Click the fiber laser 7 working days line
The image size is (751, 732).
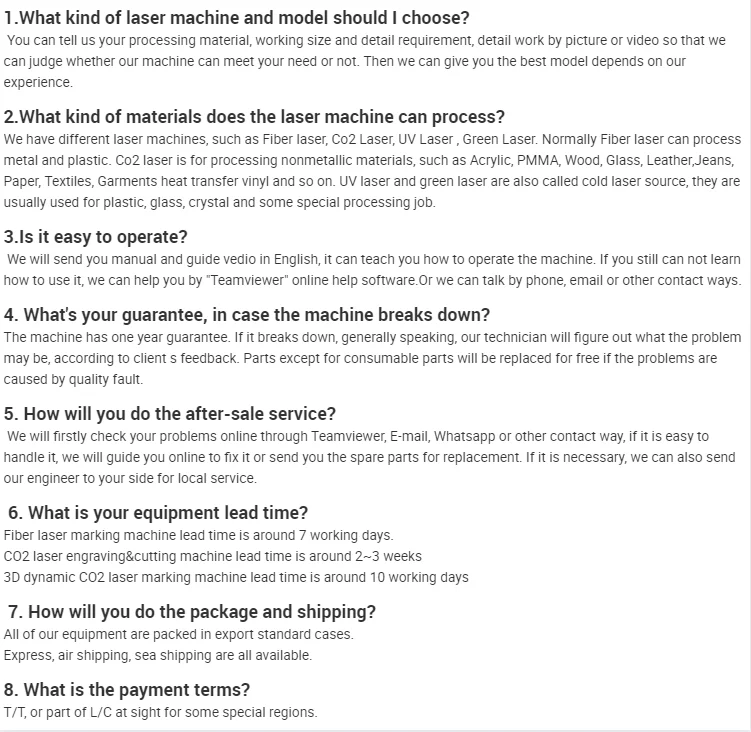click(x=199, y=535)
